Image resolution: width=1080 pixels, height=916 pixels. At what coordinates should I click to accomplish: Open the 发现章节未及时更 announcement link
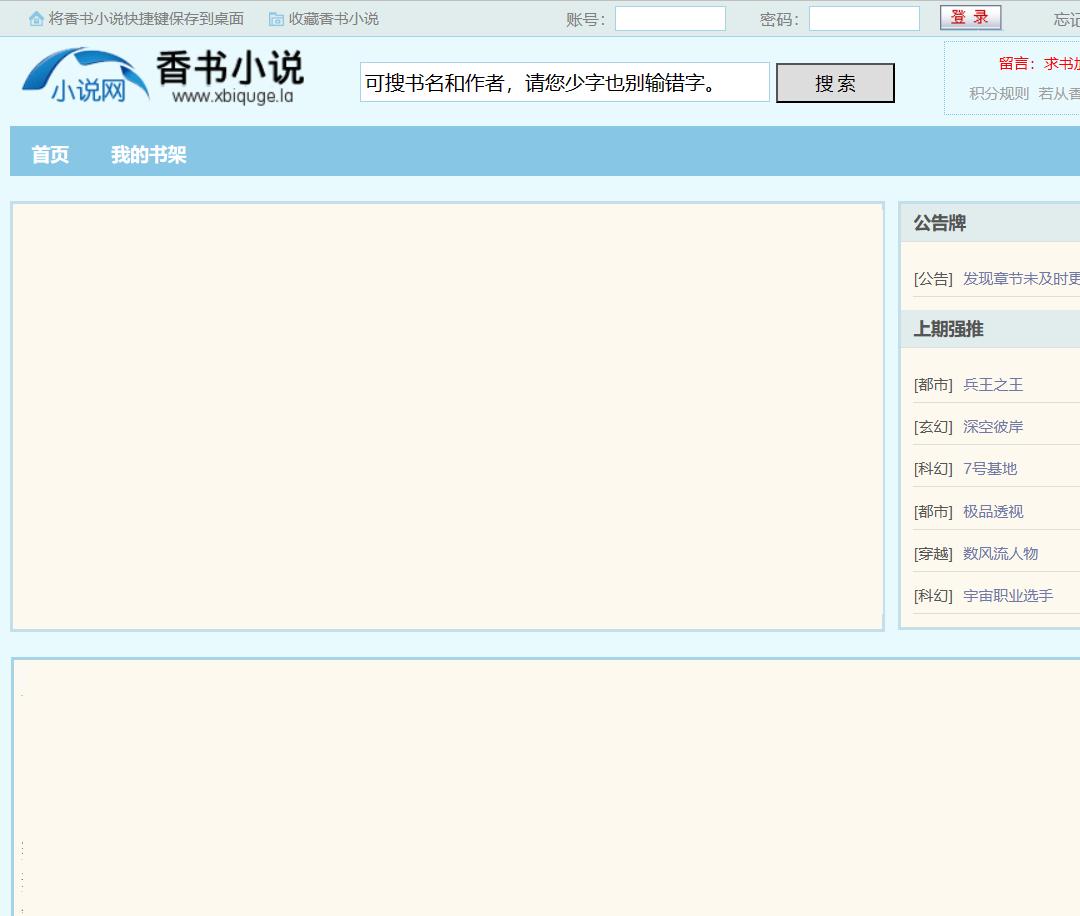(1020, 279)
